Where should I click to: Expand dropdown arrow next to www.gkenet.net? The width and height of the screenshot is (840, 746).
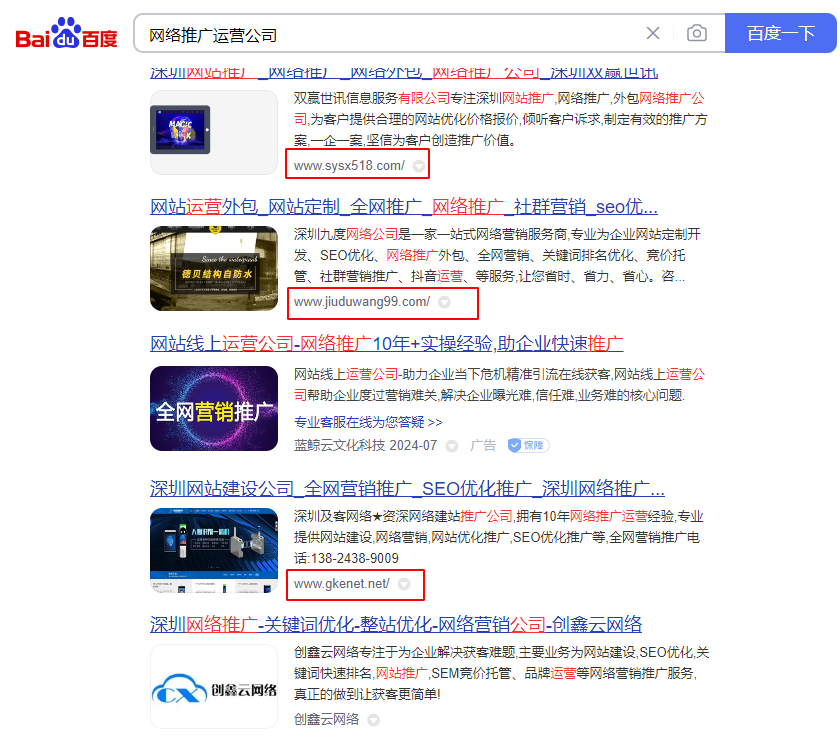[x=404, y=584]
